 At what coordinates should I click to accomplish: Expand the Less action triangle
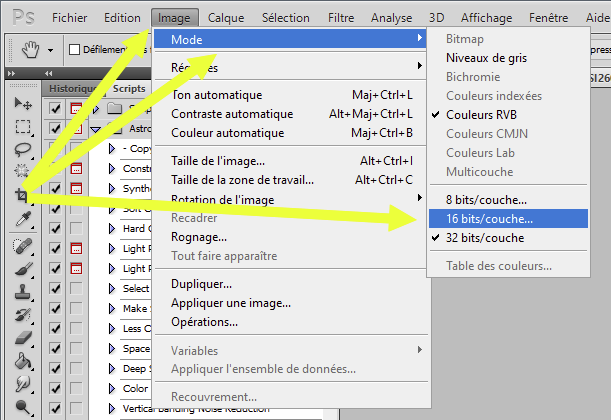click(x=112, y=328)
